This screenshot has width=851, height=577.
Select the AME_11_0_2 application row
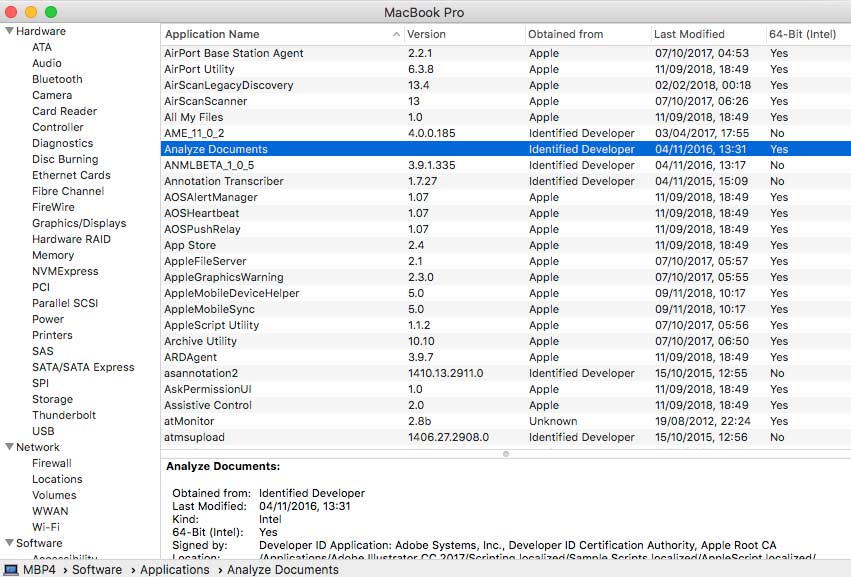(506, 134)
